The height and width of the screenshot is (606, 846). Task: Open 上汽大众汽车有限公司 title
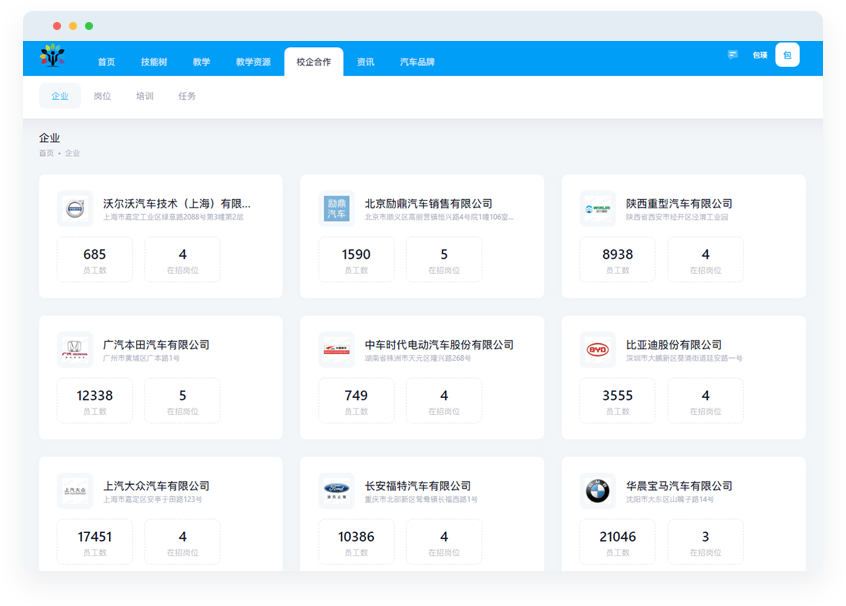point(156,486)
